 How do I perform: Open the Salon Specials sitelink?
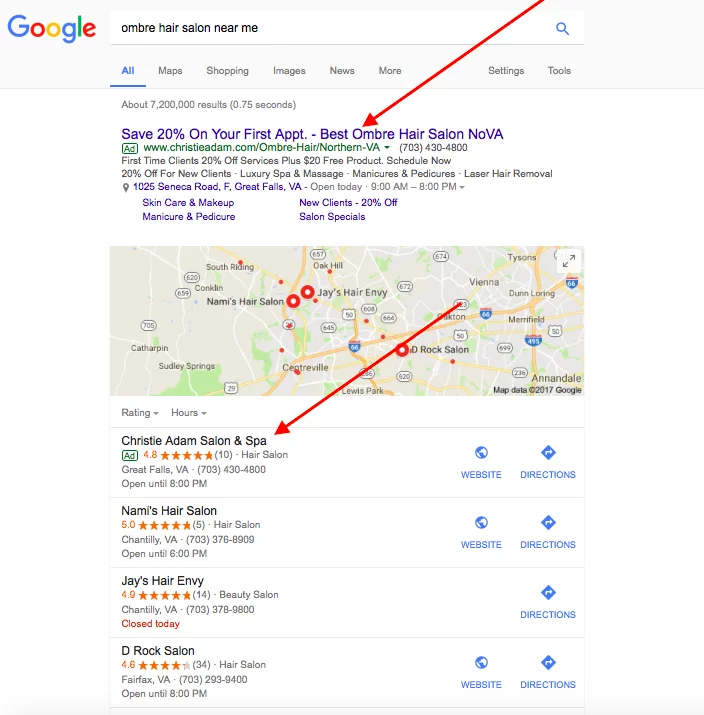point(332,217)
